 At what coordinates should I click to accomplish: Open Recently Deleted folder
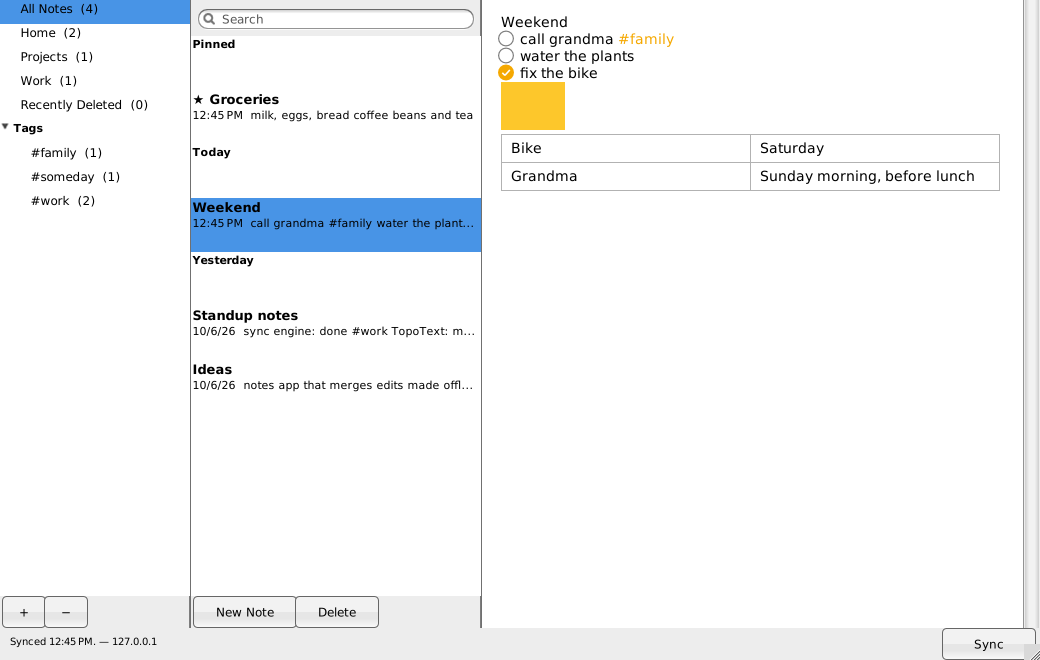[95, 104]
